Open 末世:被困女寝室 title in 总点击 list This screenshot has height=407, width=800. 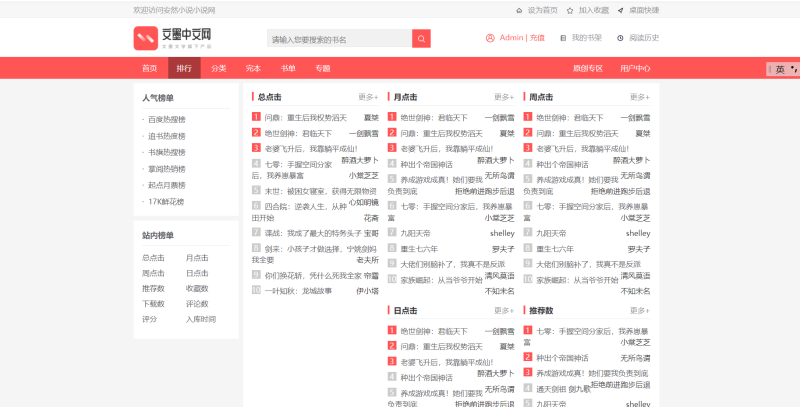[x=320, y=191]
